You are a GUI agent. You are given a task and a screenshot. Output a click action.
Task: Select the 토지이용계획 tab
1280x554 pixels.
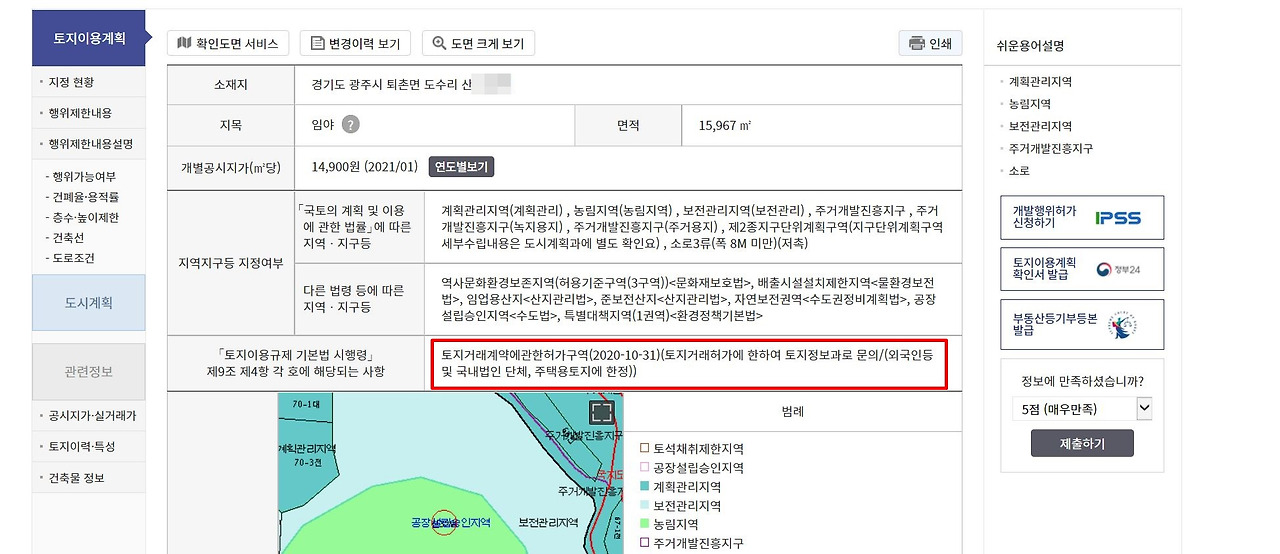(89, 39)
